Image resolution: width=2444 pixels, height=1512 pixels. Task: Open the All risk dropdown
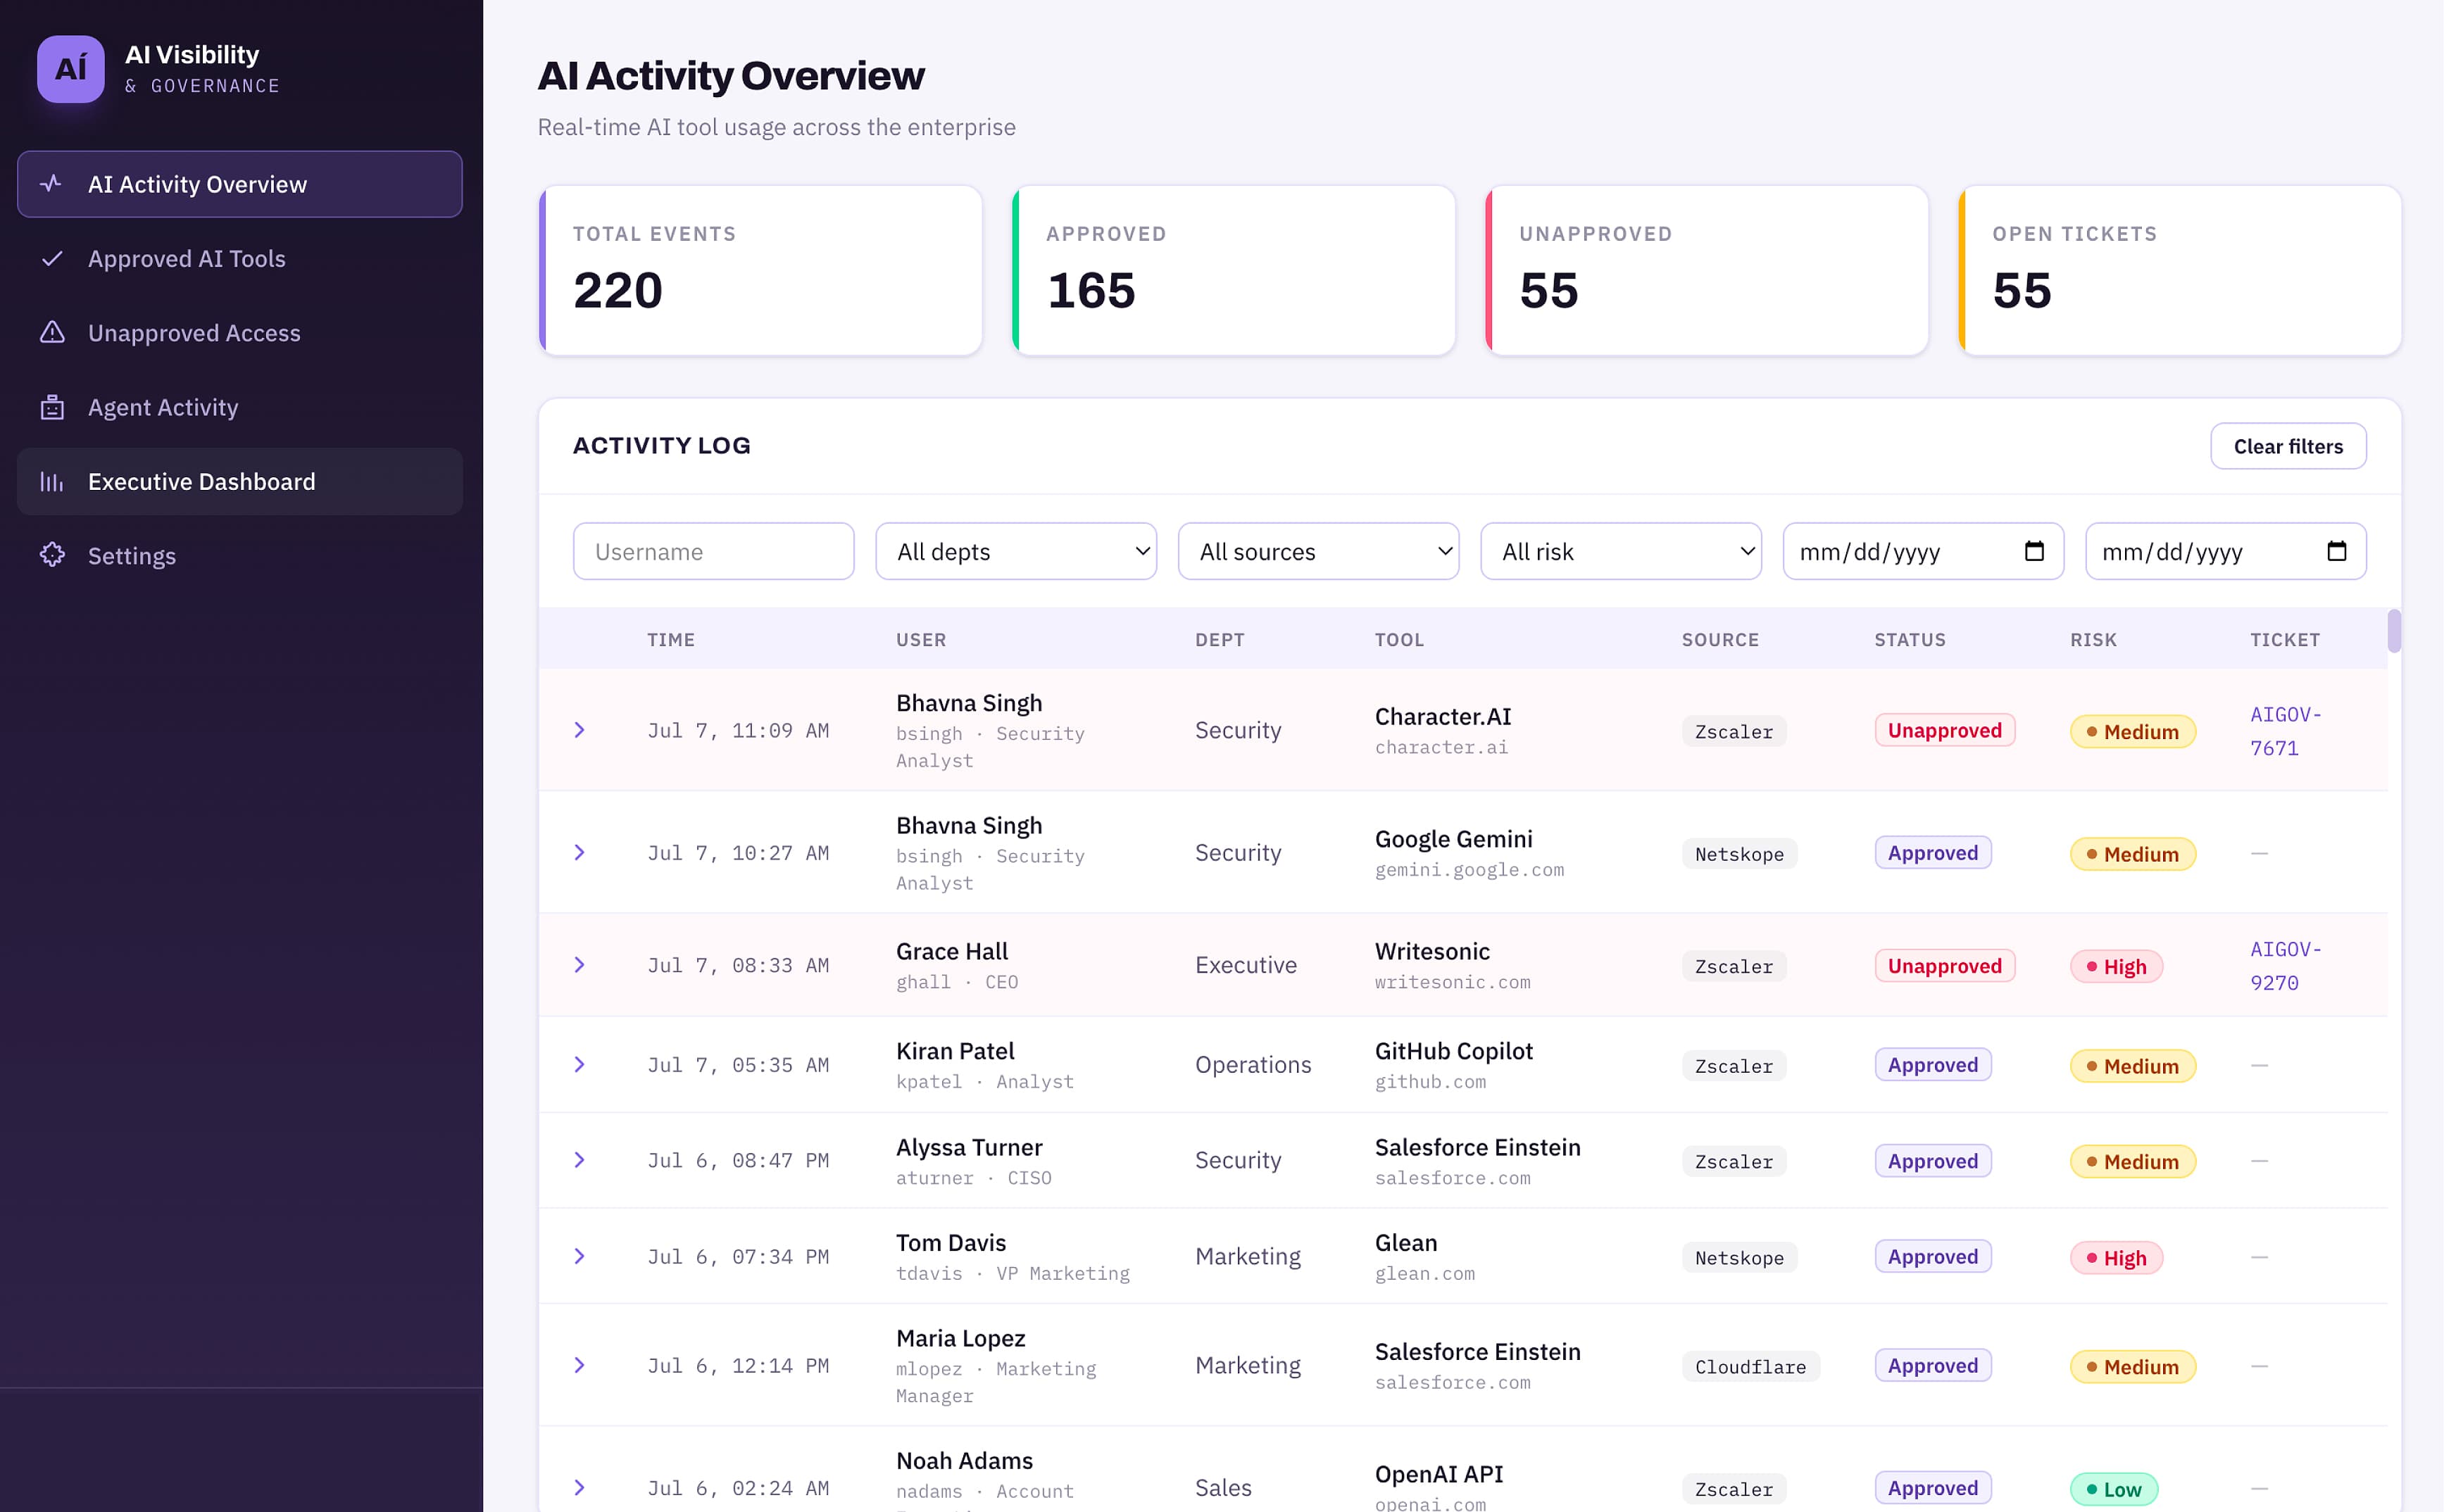[x=1621, y=551]
